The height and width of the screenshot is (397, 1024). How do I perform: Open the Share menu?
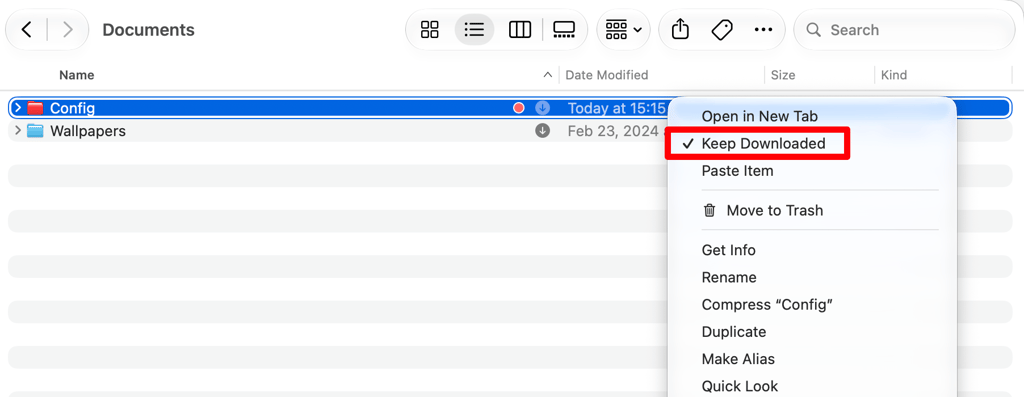pos(680,29)
